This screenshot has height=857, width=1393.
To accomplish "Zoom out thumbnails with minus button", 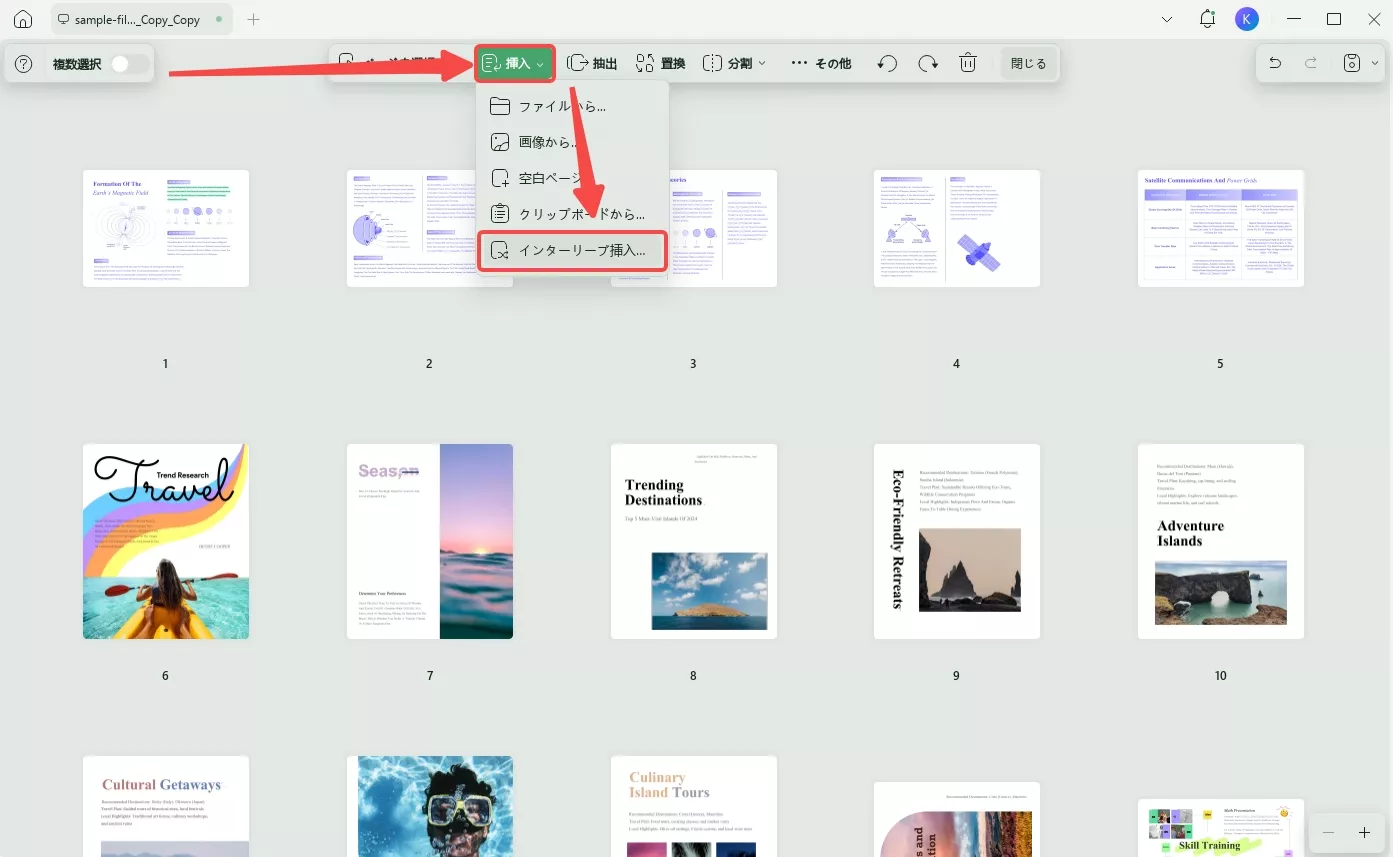I will [x=1328, y=832].
